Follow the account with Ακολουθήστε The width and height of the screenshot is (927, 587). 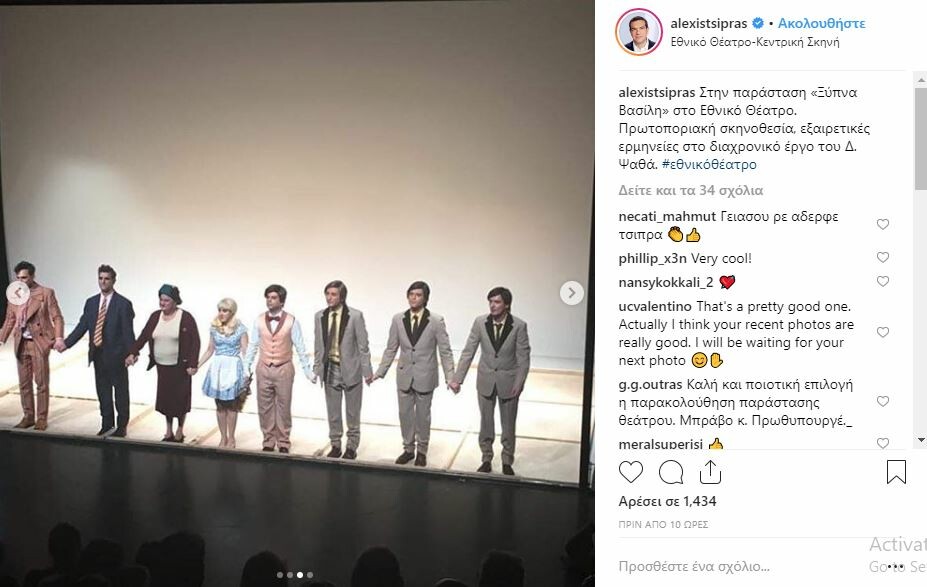click(821, 24)
